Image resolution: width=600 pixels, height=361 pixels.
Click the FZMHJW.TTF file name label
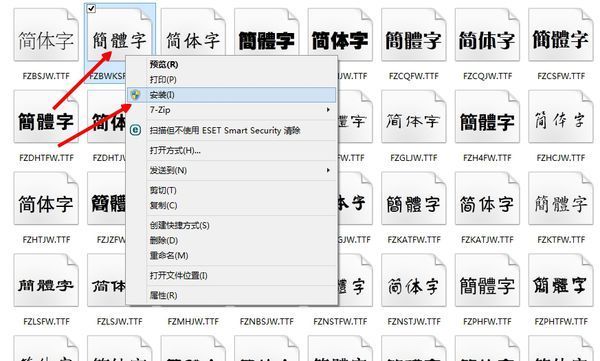point(193,321)
